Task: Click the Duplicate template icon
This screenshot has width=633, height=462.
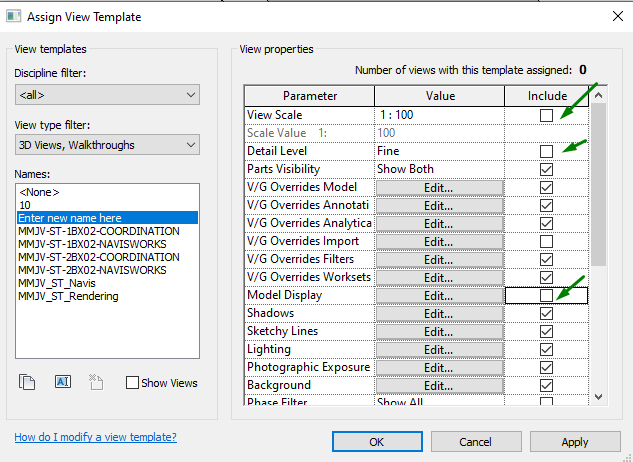Action: (x=28, y=381)
